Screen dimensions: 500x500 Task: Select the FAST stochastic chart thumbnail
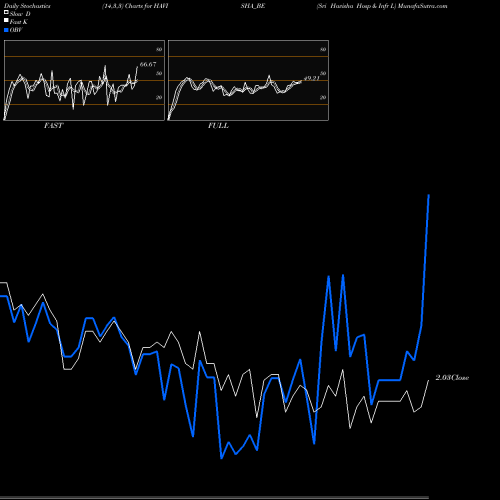click(x=84, y=80)
